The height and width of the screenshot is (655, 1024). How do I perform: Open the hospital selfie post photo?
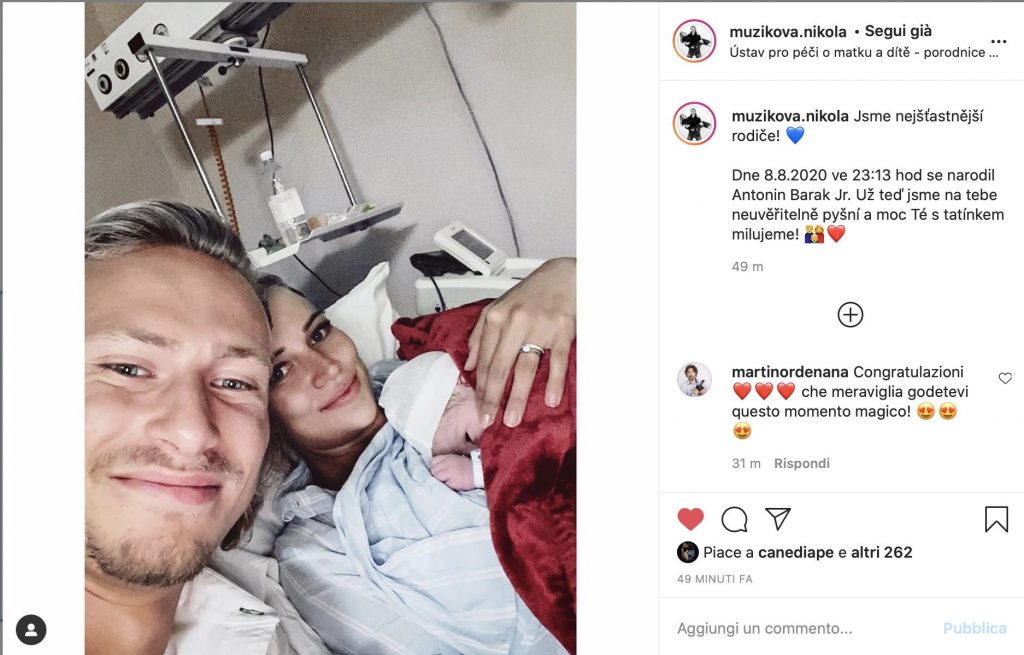(x=330, y=328)
